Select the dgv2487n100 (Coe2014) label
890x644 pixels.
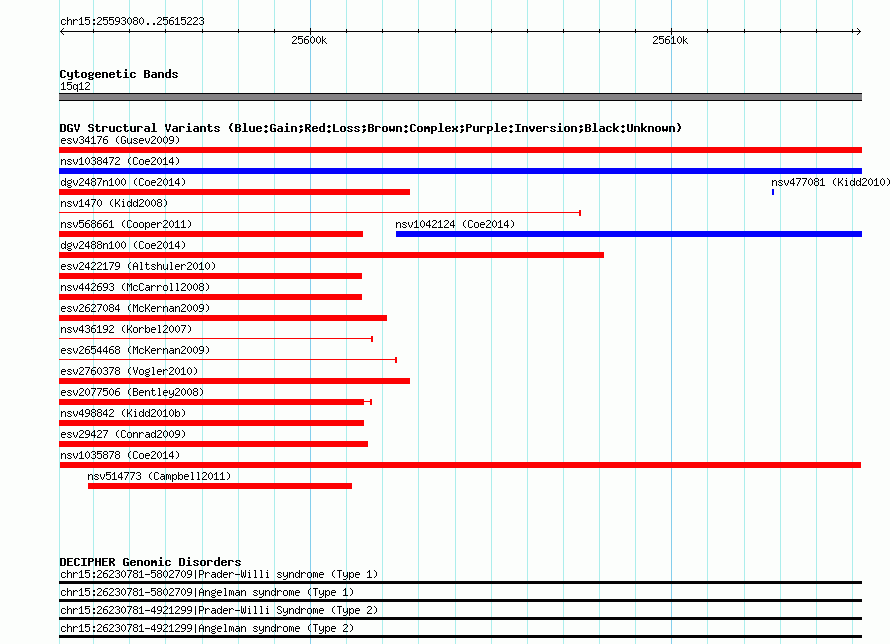(123, 182)
